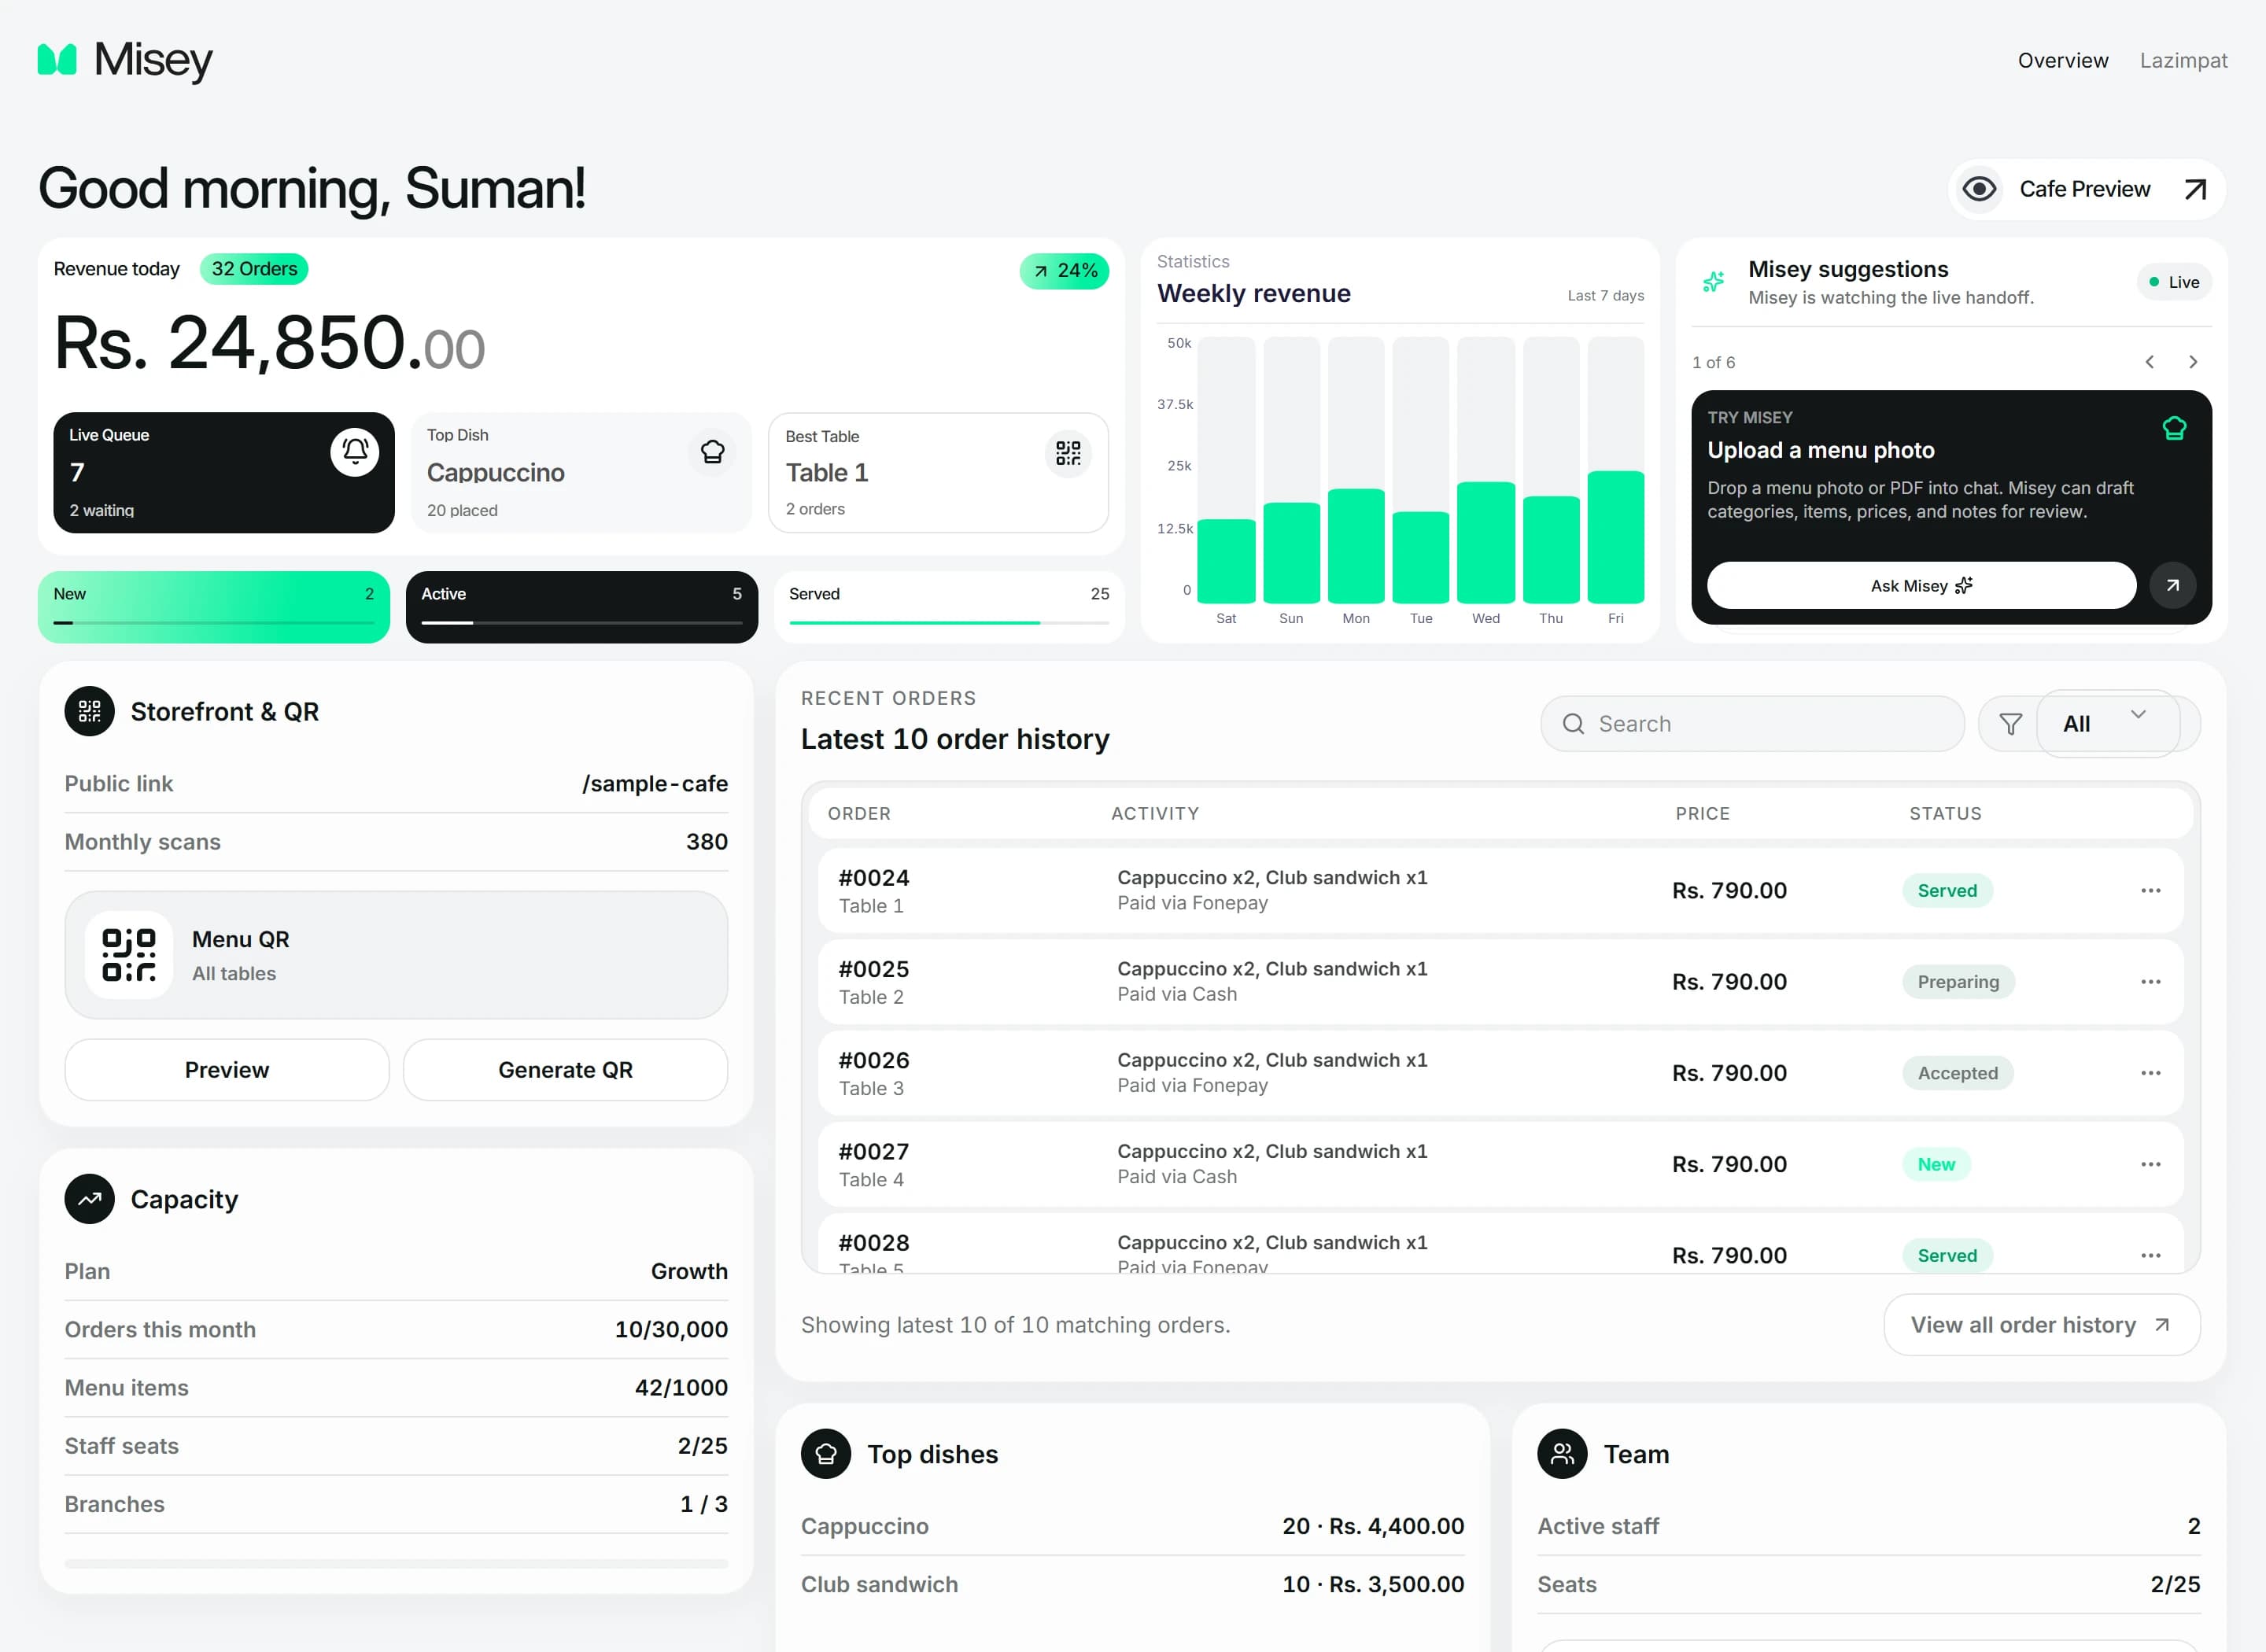This screenshot has height=1652, width=2266.
Task: Open the Overview nav item
Action: (x=2063, y=60)
